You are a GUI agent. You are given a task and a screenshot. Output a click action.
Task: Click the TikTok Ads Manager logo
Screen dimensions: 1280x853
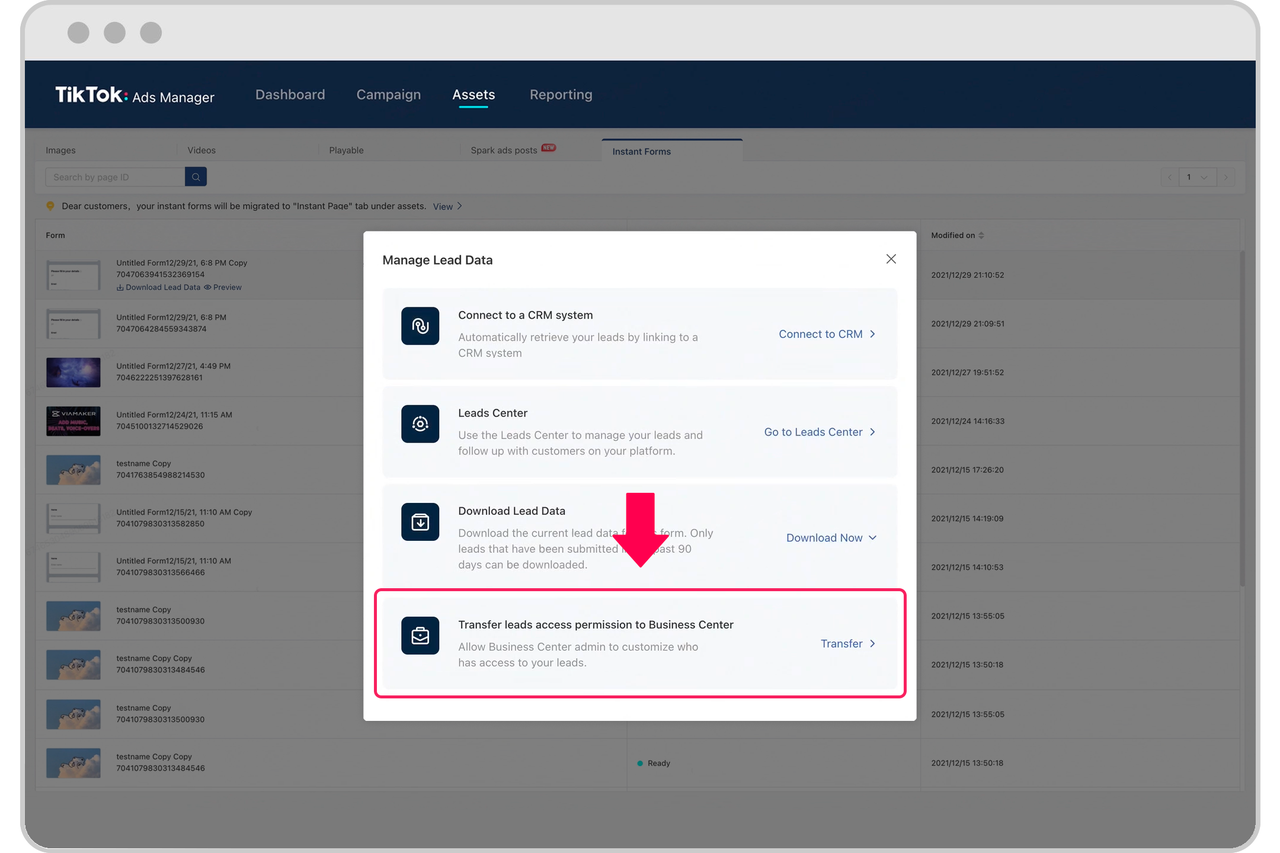[135, 95]
